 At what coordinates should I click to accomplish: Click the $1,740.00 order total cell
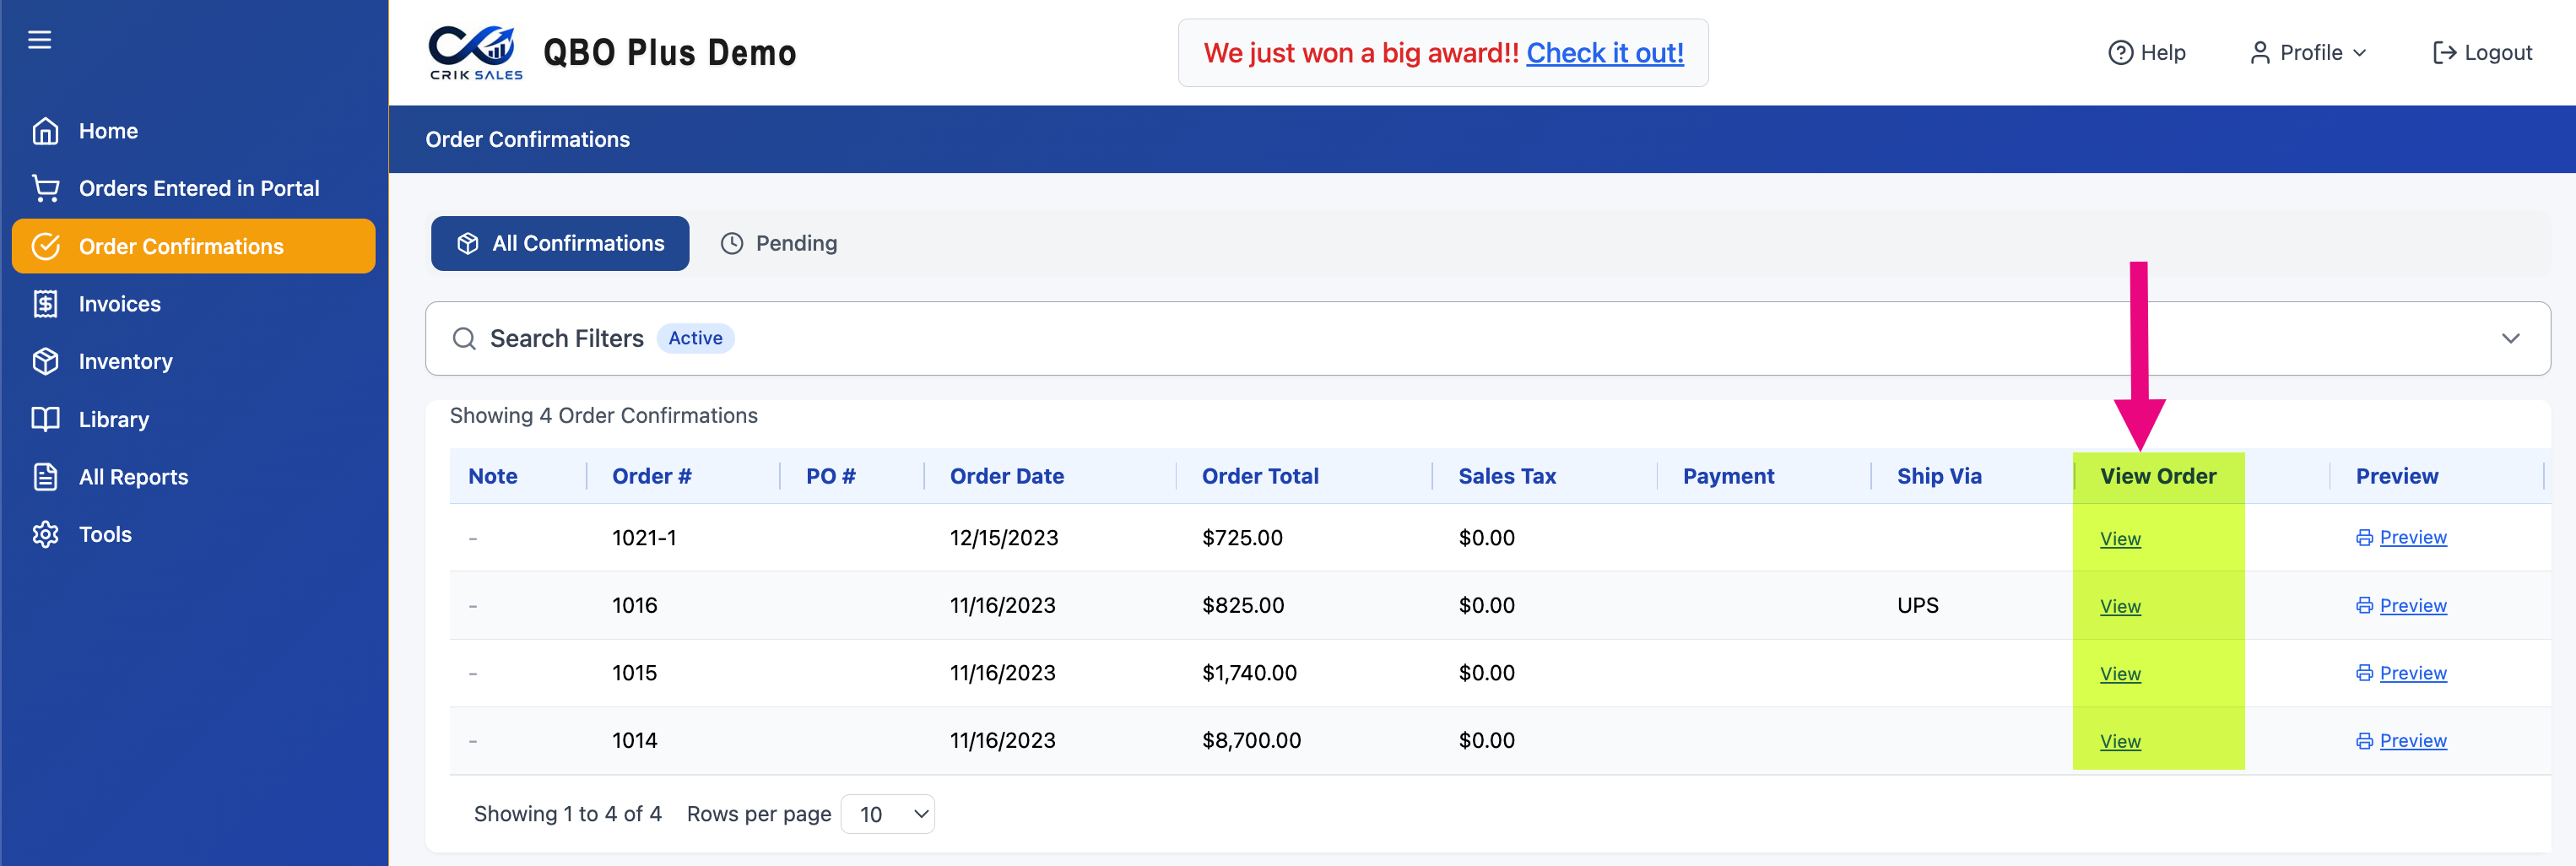(1249, 673)
